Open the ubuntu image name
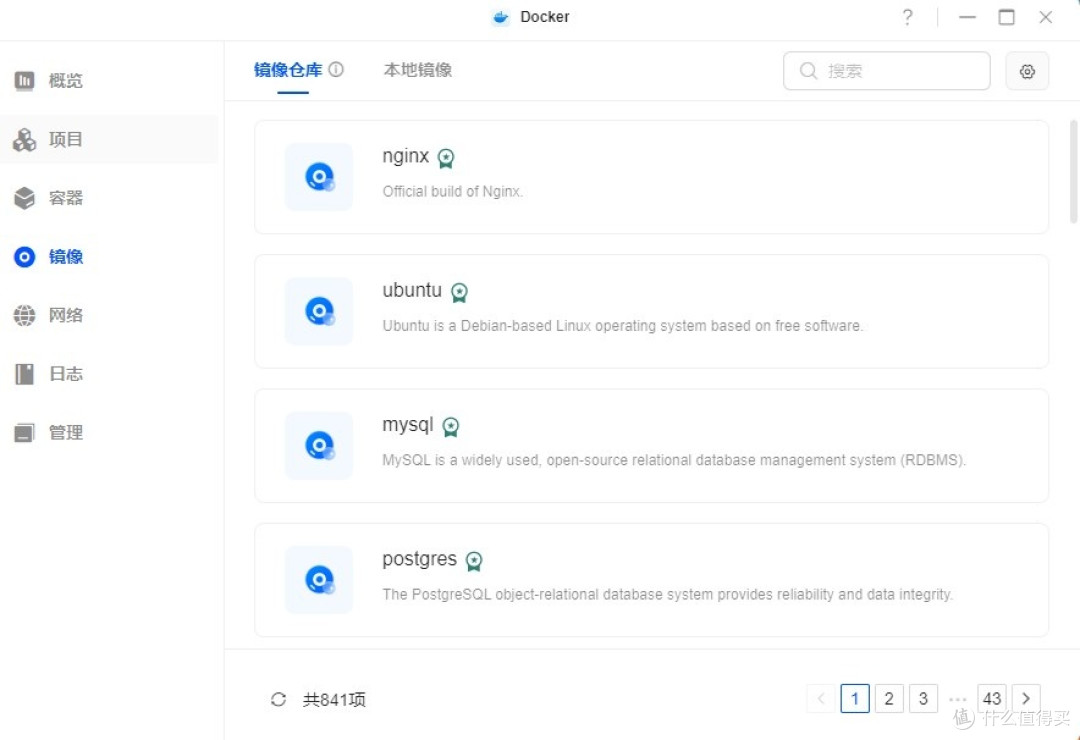Image resolution: width=1080 pixels, height=740 pixels. tap(412, 290)
